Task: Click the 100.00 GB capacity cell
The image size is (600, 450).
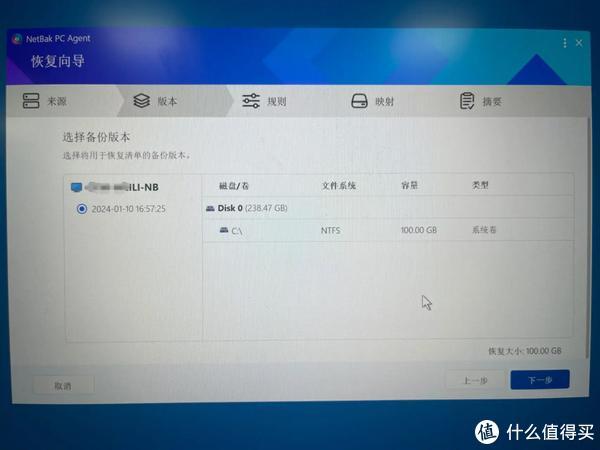Action: [419, 230]
